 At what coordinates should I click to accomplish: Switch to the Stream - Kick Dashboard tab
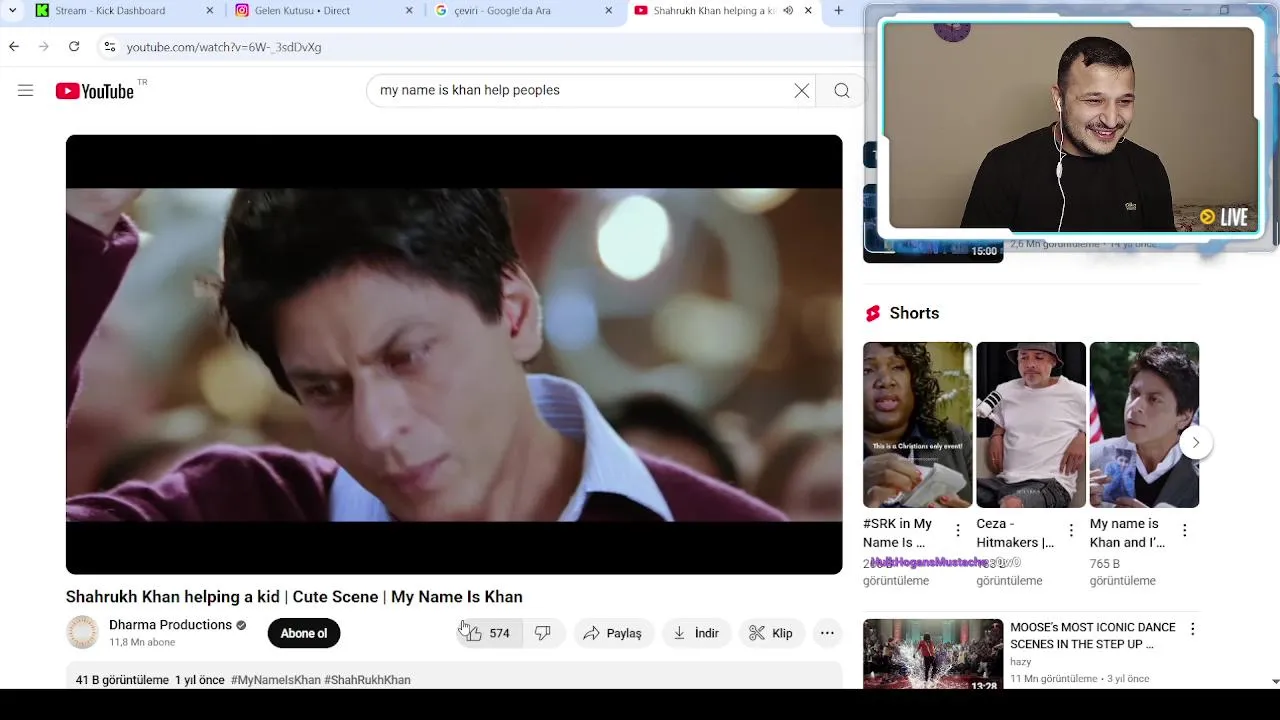pos(125,11)
